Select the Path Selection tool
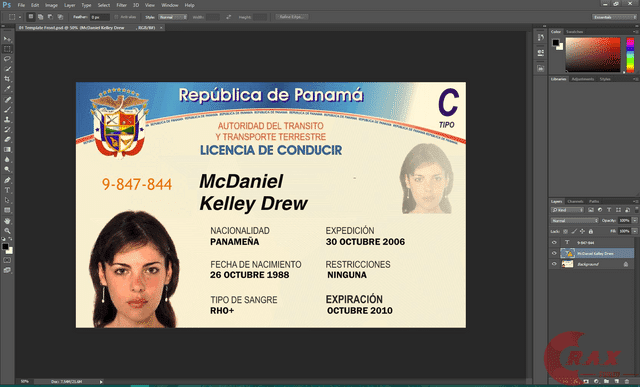The image size is (640, 387). [x=7, y=200]
